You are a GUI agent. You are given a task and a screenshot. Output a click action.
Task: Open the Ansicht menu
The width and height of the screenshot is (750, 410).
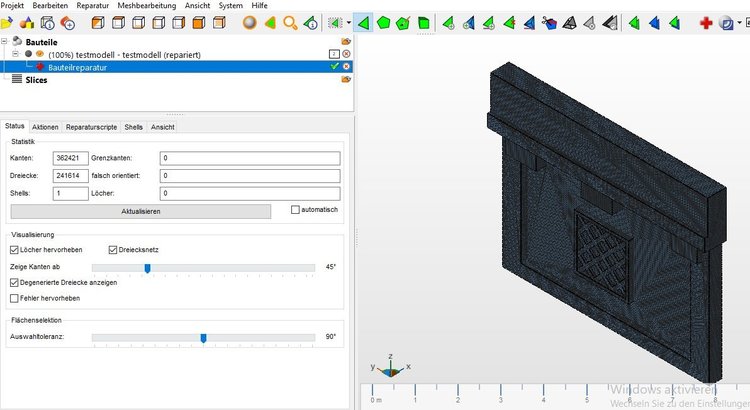[x=198, y=6]
